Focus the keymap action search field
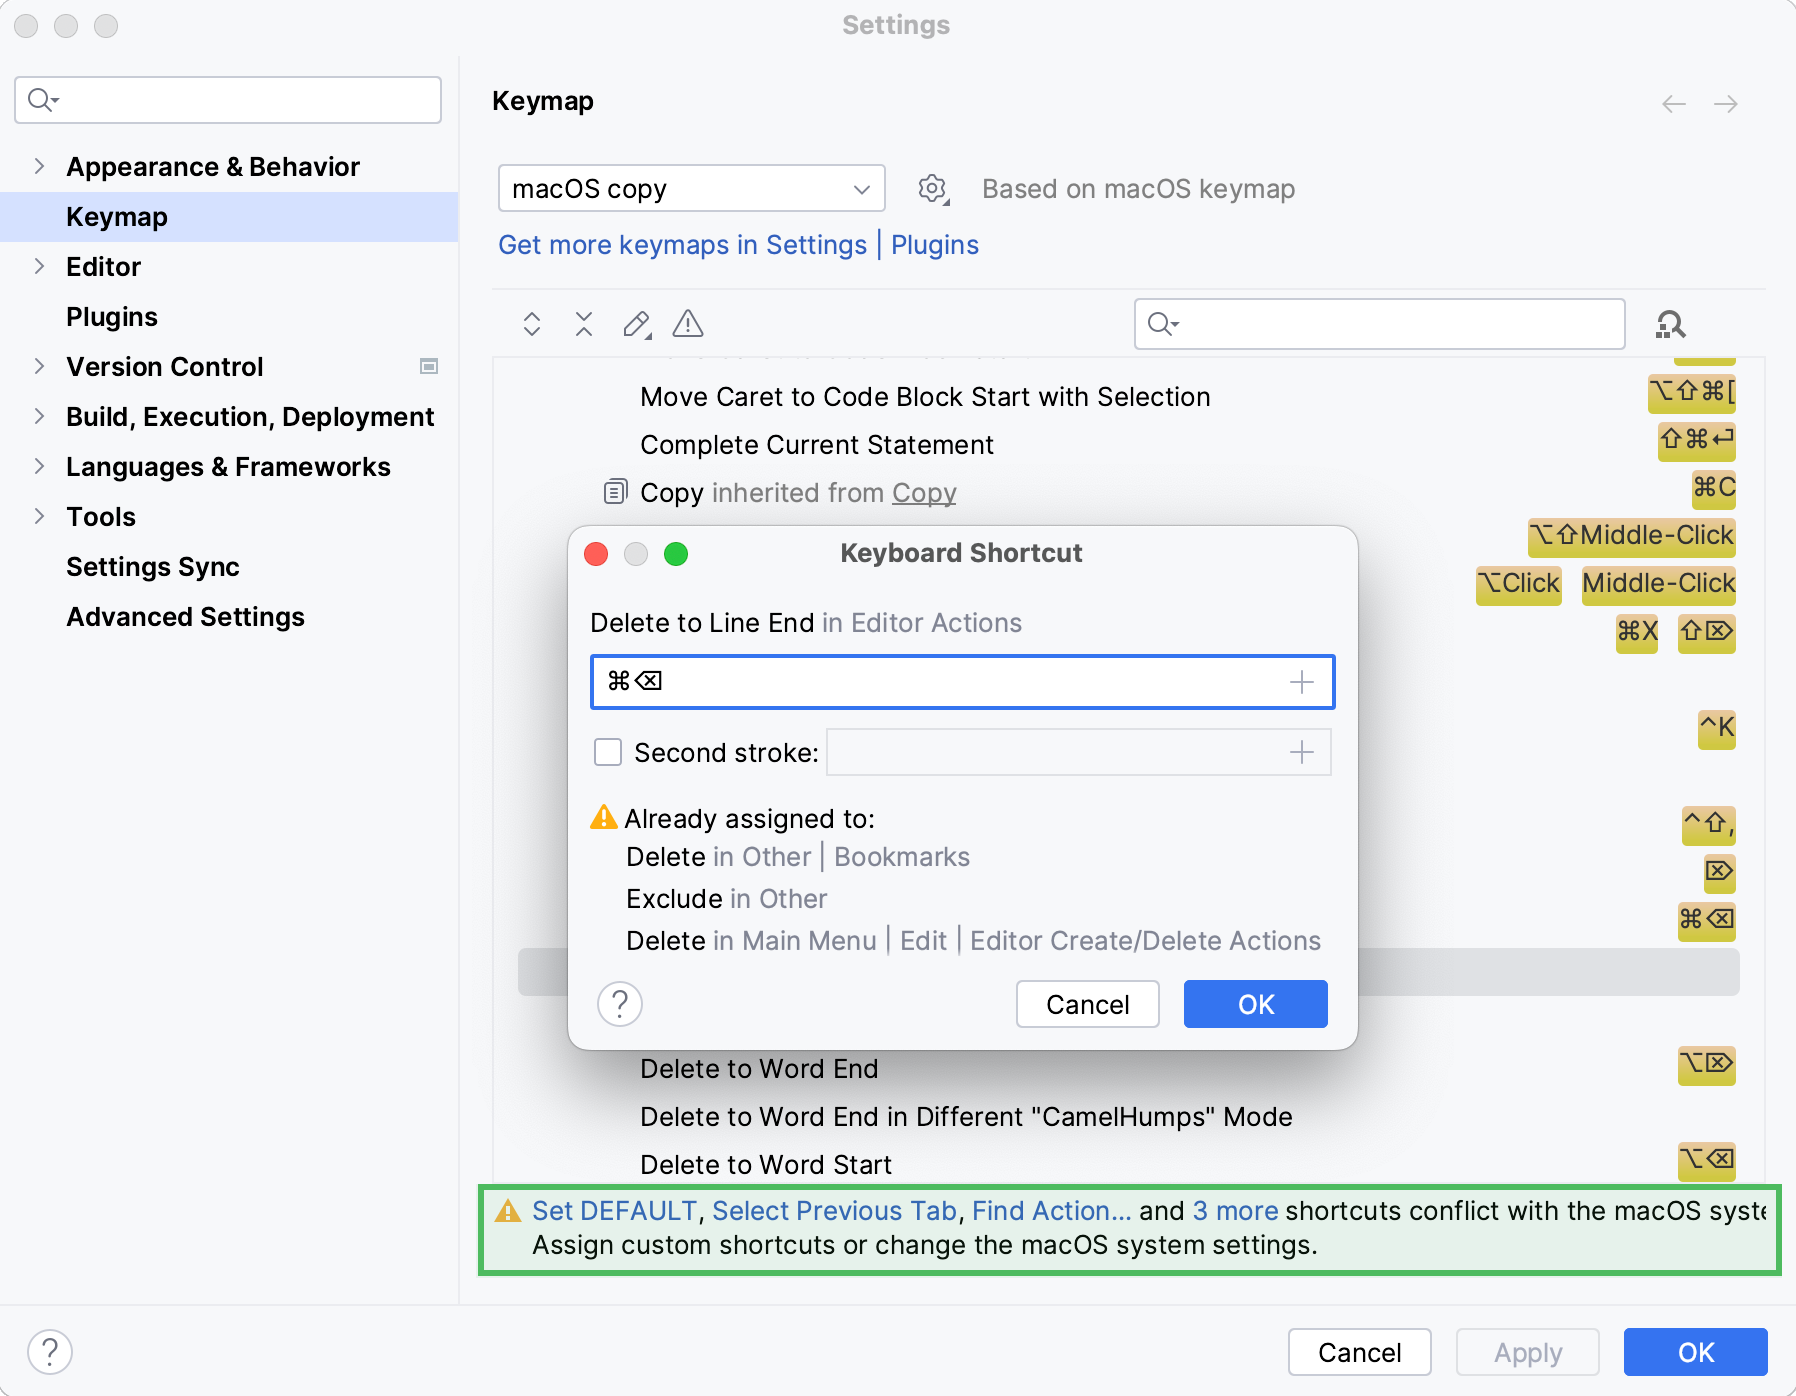 [1380, 324]
